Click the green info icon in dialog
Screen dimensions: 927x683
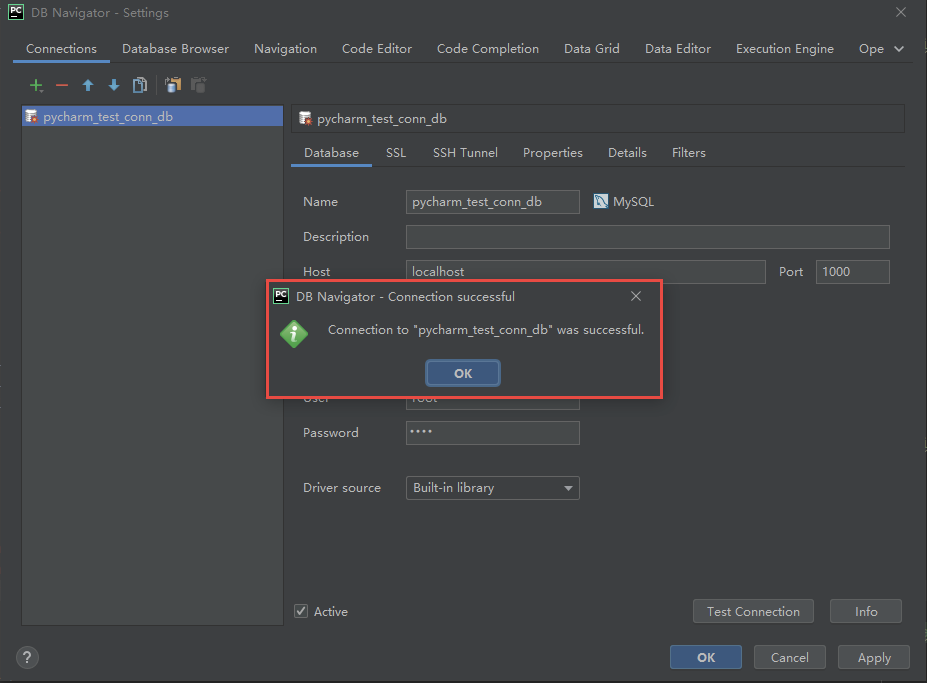pyautogui.click(x=294, y=334)
